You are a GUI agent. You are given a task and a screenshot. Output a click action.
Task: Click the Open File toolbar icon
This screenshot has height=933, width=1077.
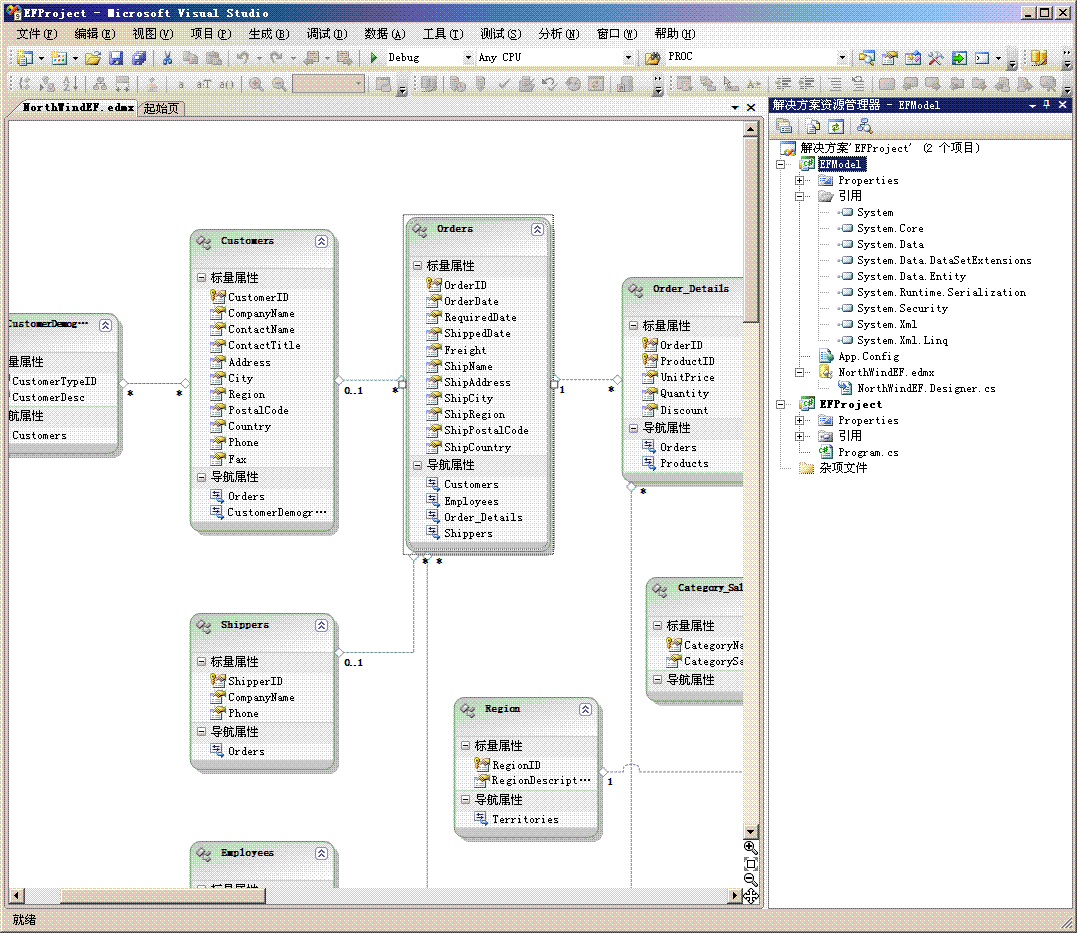[x=91, y=57]
